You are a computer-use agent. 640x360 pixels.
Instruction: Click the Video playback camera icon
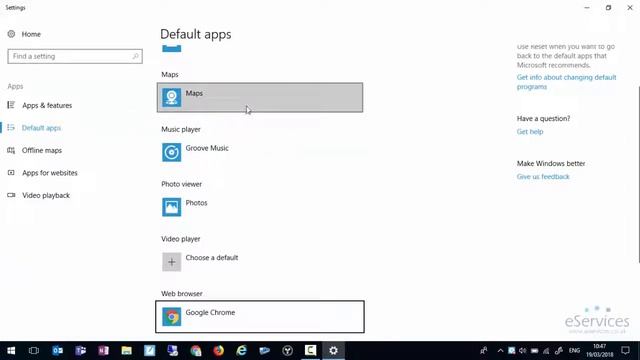tap(11, 195)
